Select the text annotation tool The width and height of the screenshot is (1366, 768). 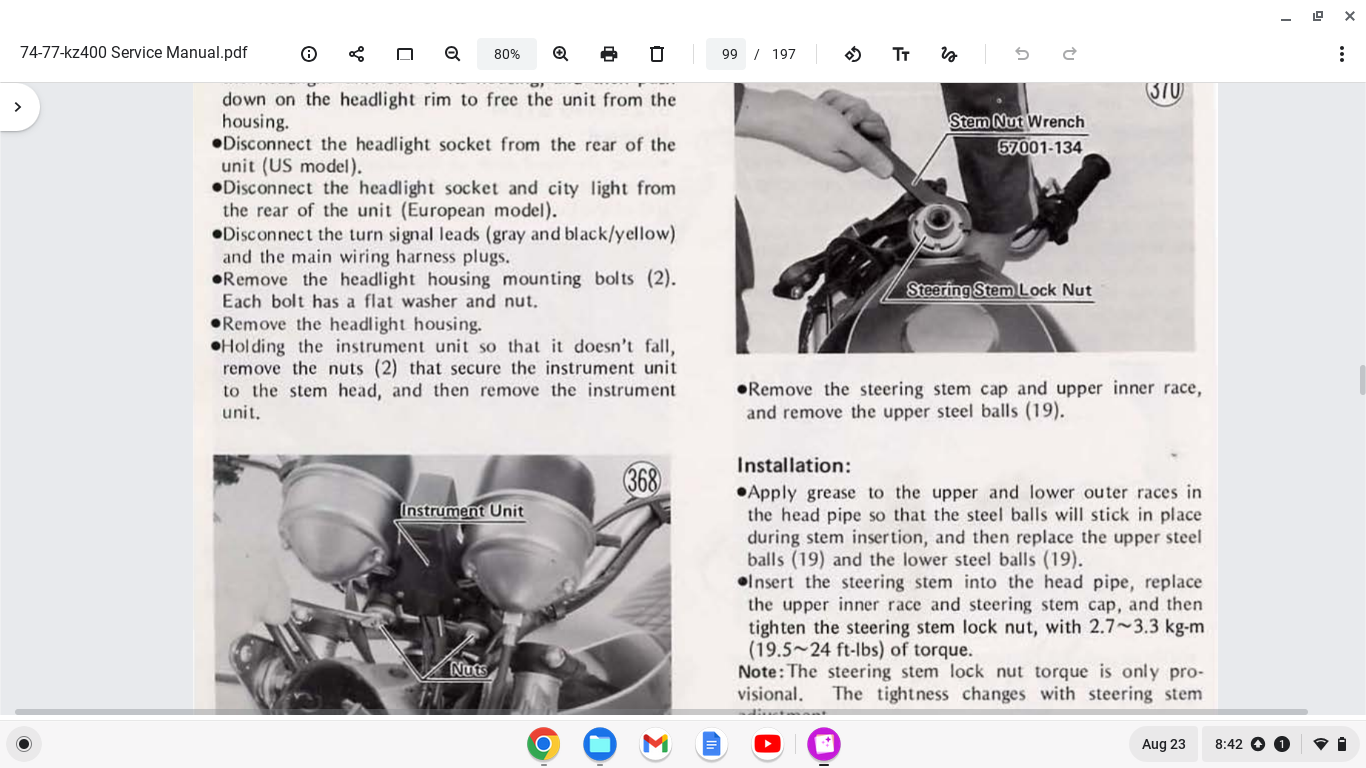click(x=901, y=54)
